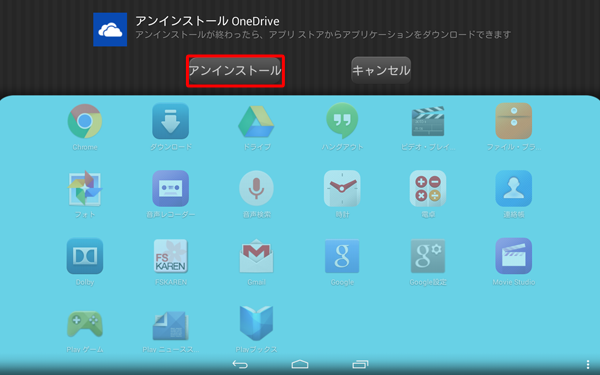Tap the OneDrive cloud icon
Viewport: 600px width, 375px height.
(110, 30)
